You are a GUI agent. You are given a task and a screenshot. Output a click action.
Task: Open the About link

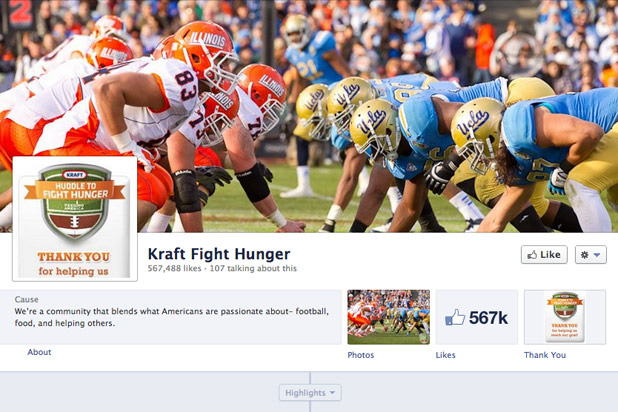click(39, 352)
